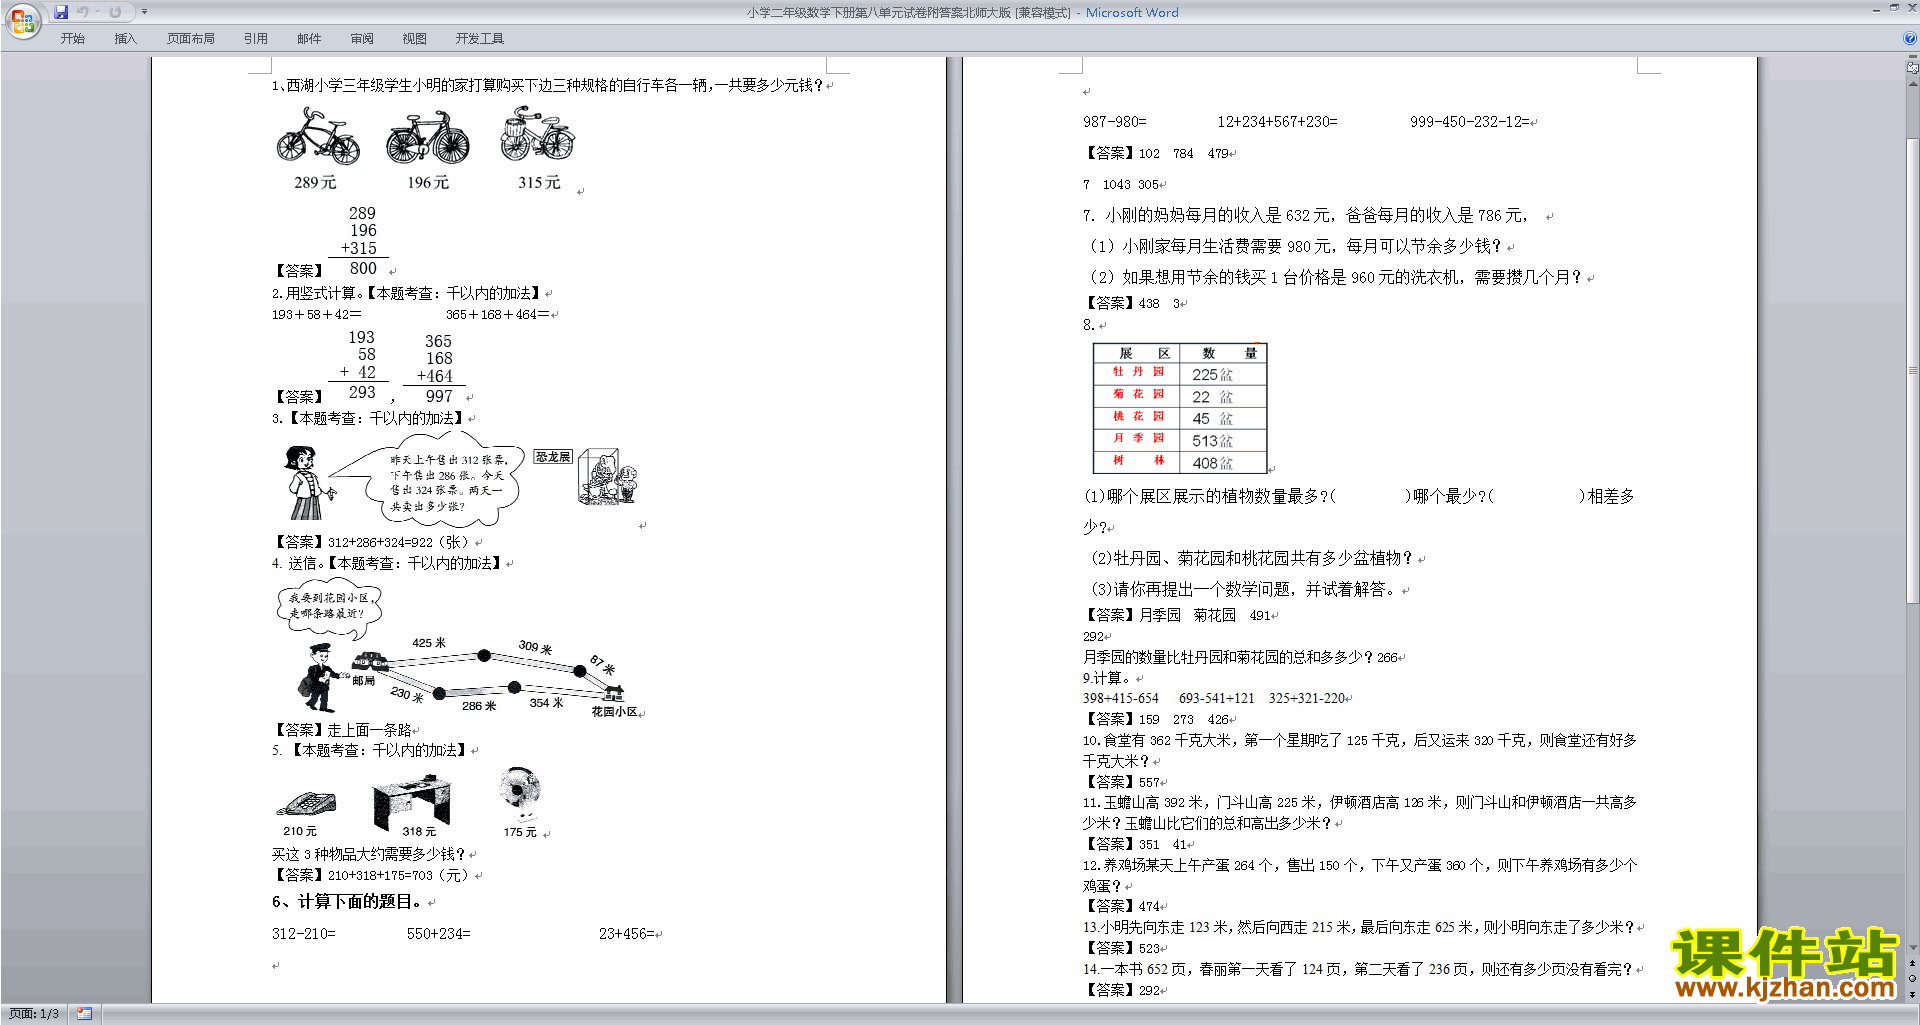
Task: Click the 恐龙展 label box
Action: point(553,456)
